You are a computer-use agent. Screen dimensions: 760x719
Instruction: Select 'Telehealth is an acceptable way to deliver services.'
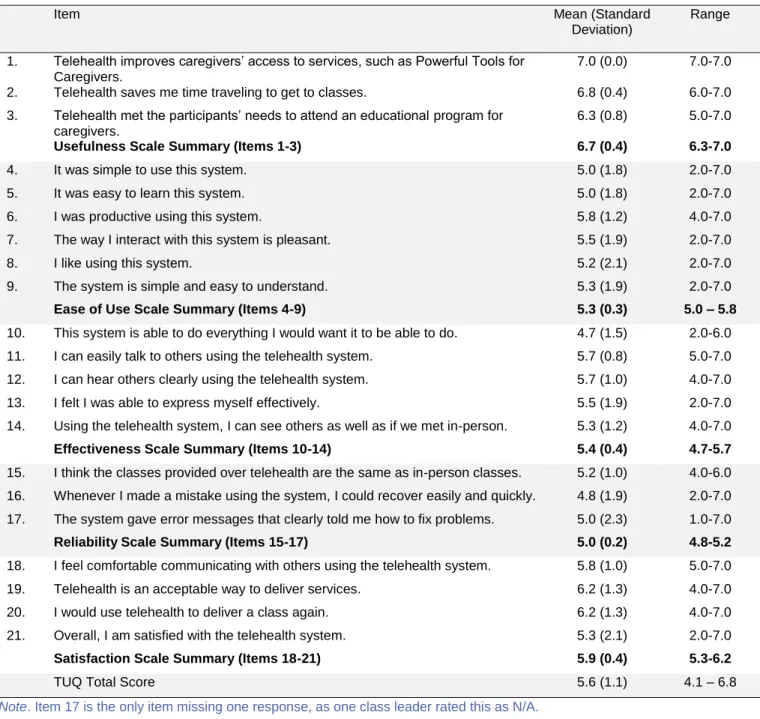pos(207,589)
